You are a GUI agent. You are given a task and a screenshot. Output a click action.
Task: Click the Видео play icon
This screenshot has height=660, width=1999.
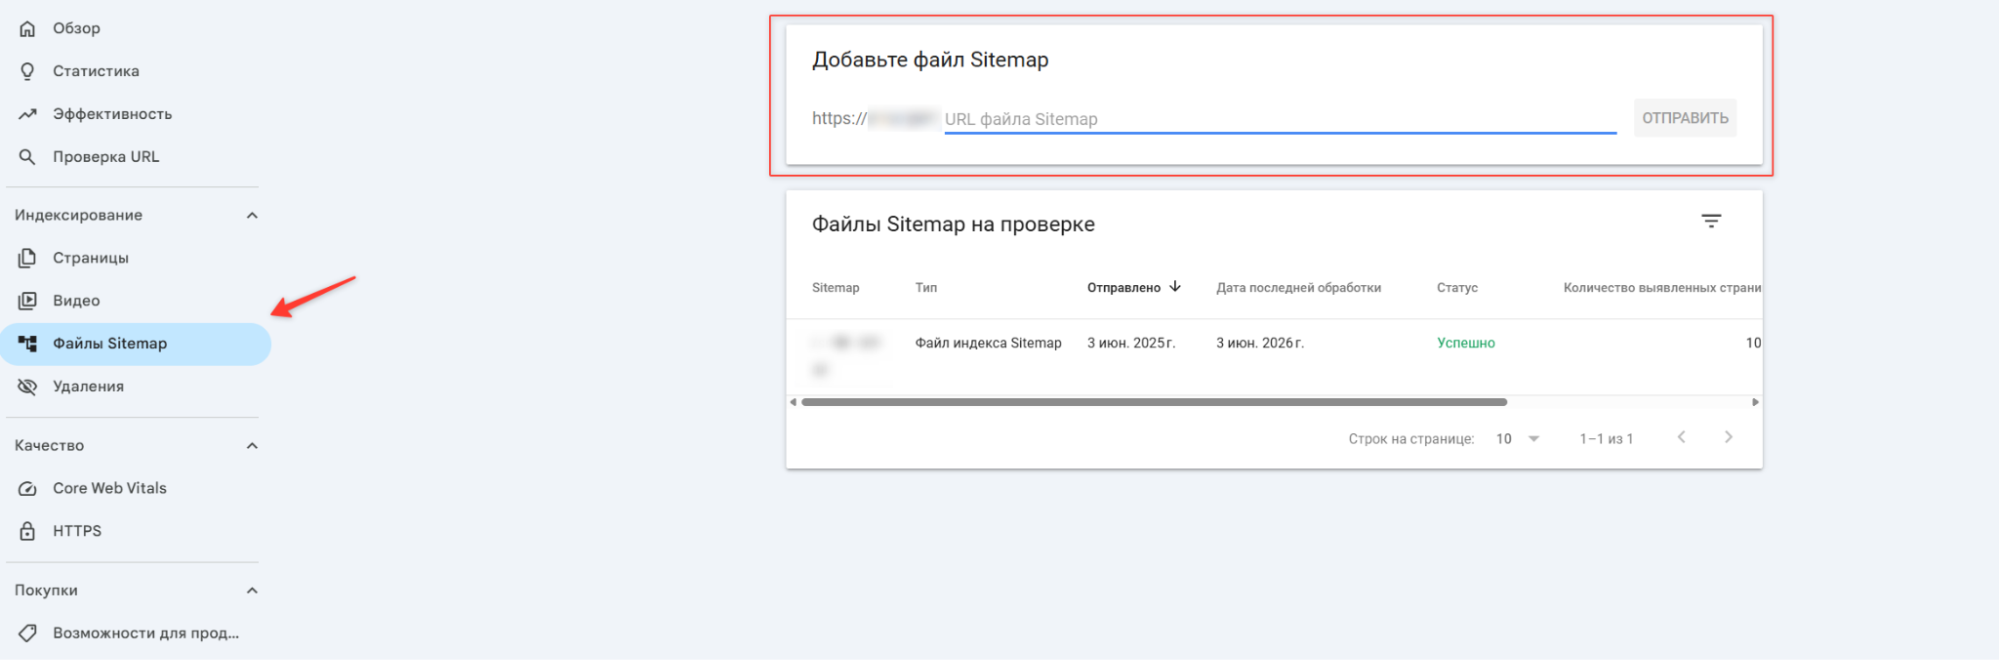27,301
